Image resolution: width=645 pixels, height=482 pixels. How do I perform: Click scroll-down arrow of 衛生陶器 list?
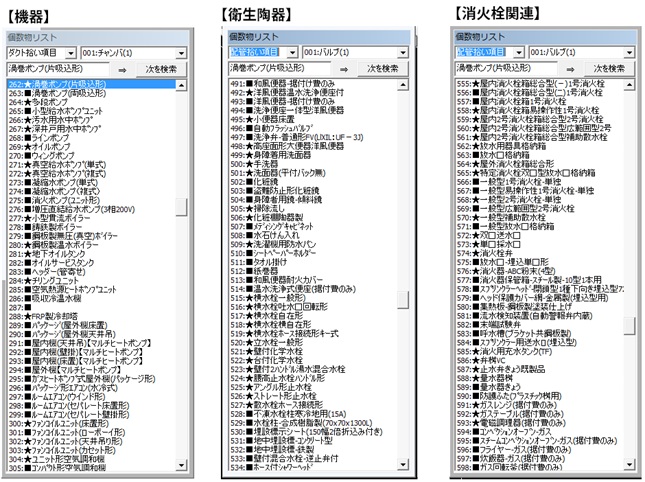coord(403,465)
